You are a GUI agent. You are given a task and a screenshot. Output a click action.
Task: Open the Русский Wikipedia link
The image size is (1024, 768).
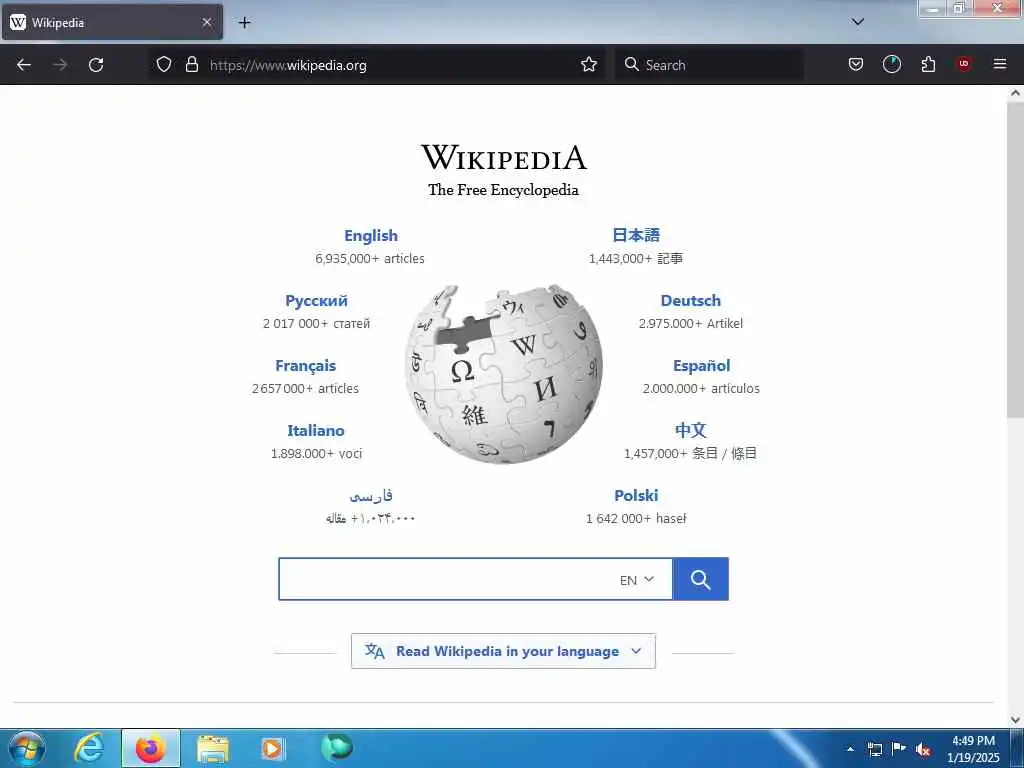tap(316, 300)
